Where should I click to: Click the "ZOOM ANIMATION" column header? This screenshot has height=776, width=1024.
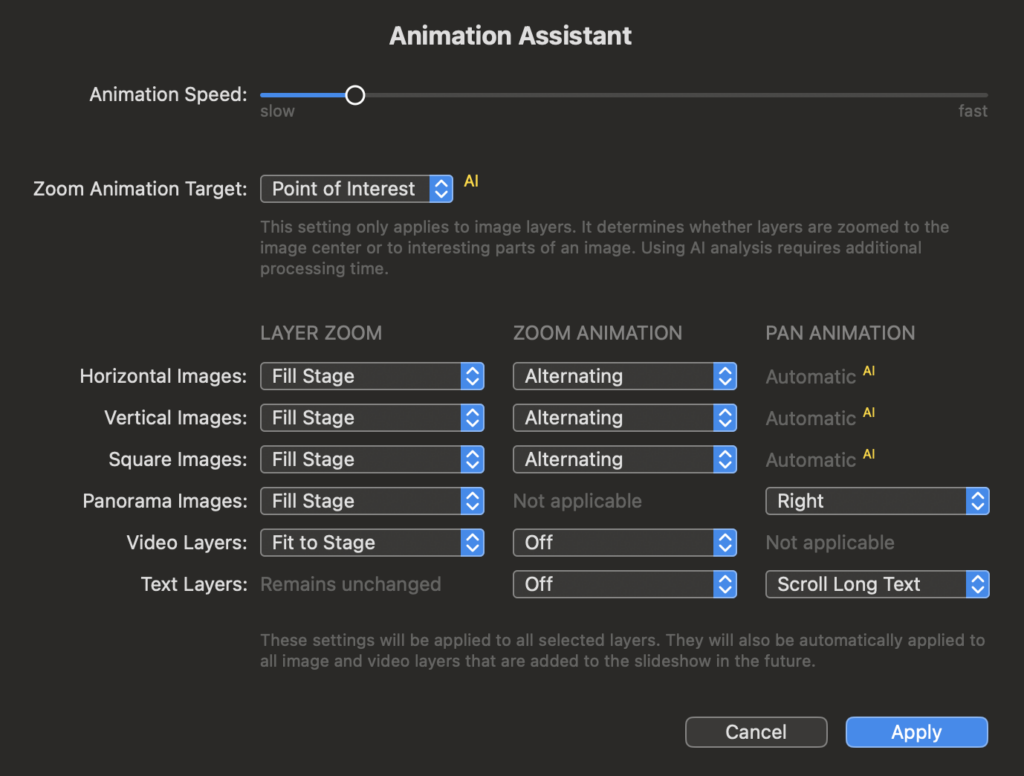point(598,333)
